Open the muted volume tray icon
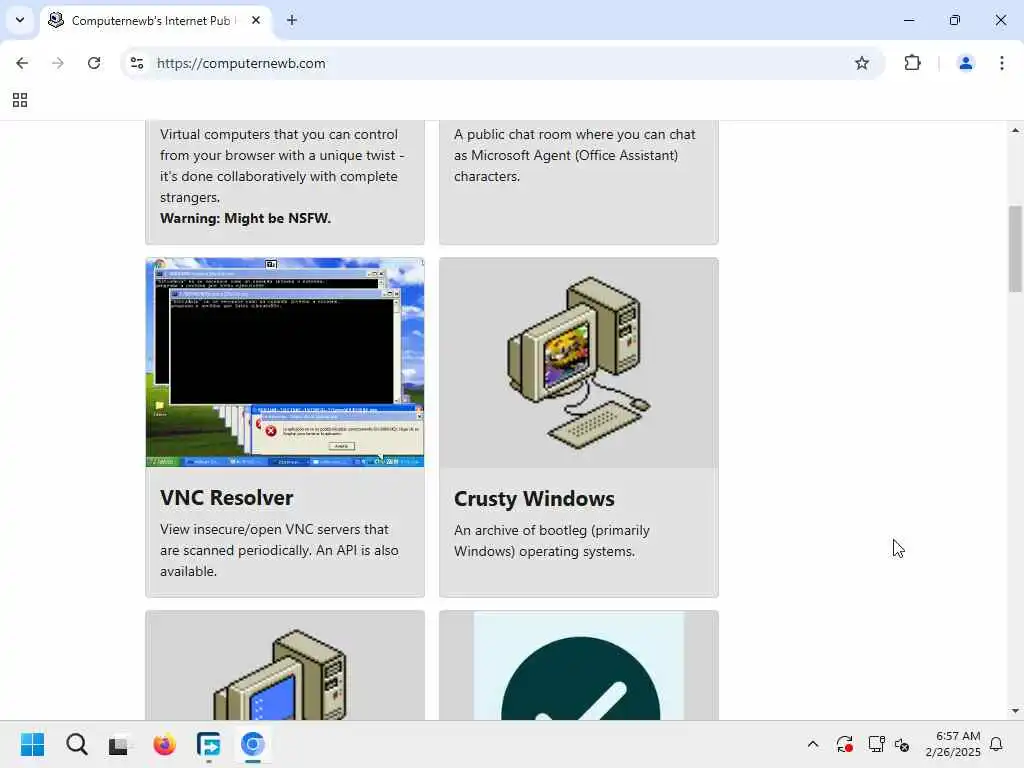This screenshot has height=768, width=1024. tap(902, 744)
